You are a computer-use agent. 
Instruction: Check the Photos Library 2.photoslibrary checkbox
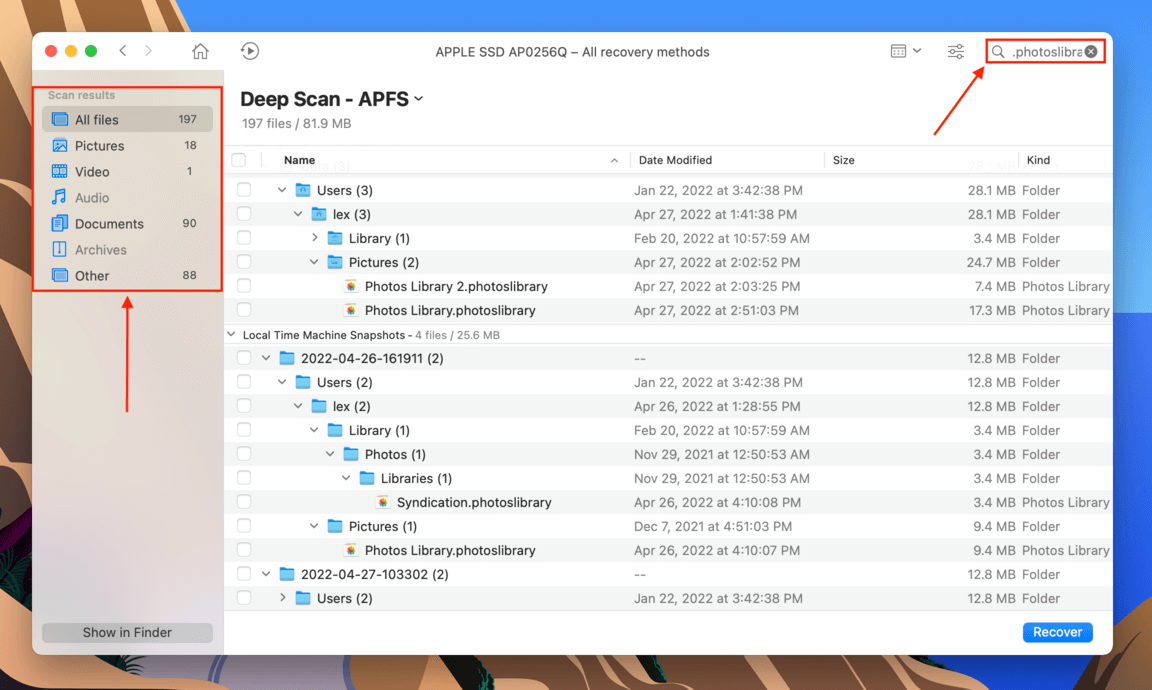pos(244,287)
